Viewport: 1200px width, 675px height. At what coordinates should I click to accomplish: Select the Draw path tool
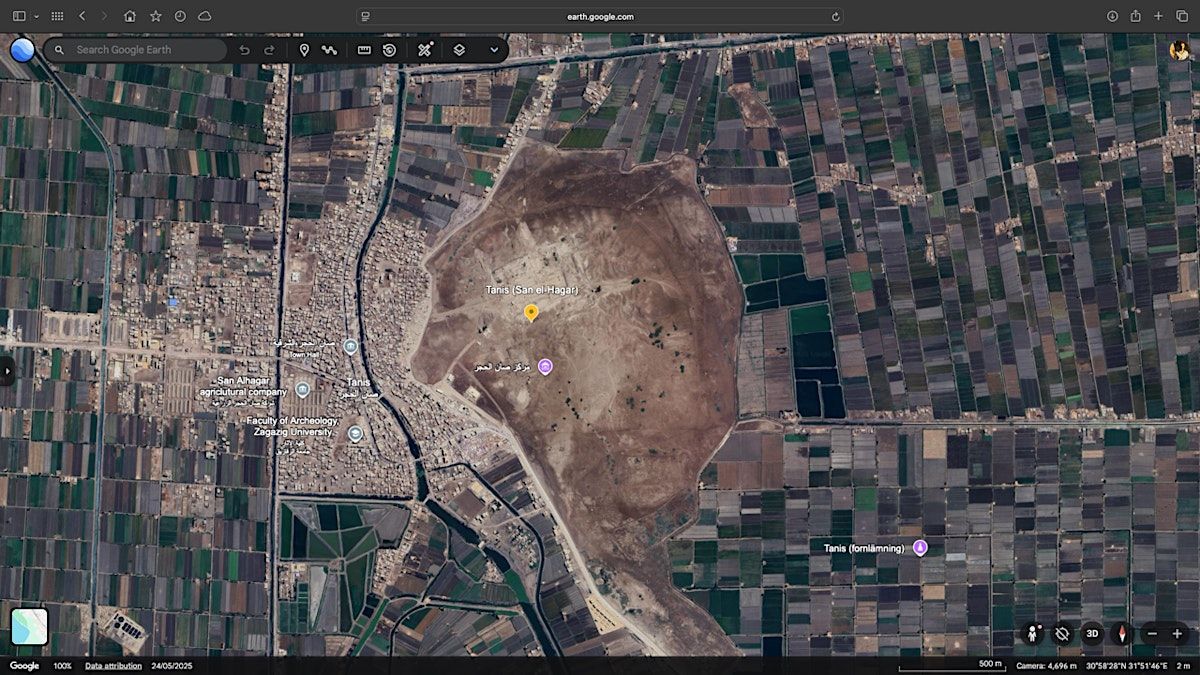pyautogui.click(x=329, y=50)
